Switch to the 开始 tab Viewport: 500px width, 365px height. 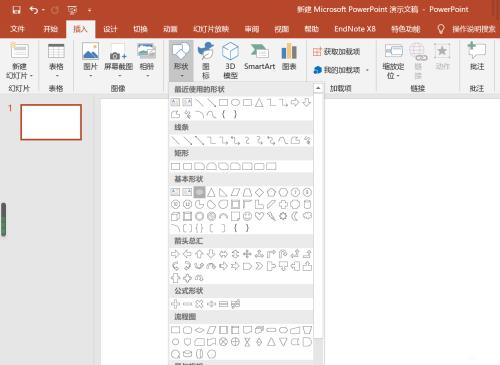tap(50, 29)
